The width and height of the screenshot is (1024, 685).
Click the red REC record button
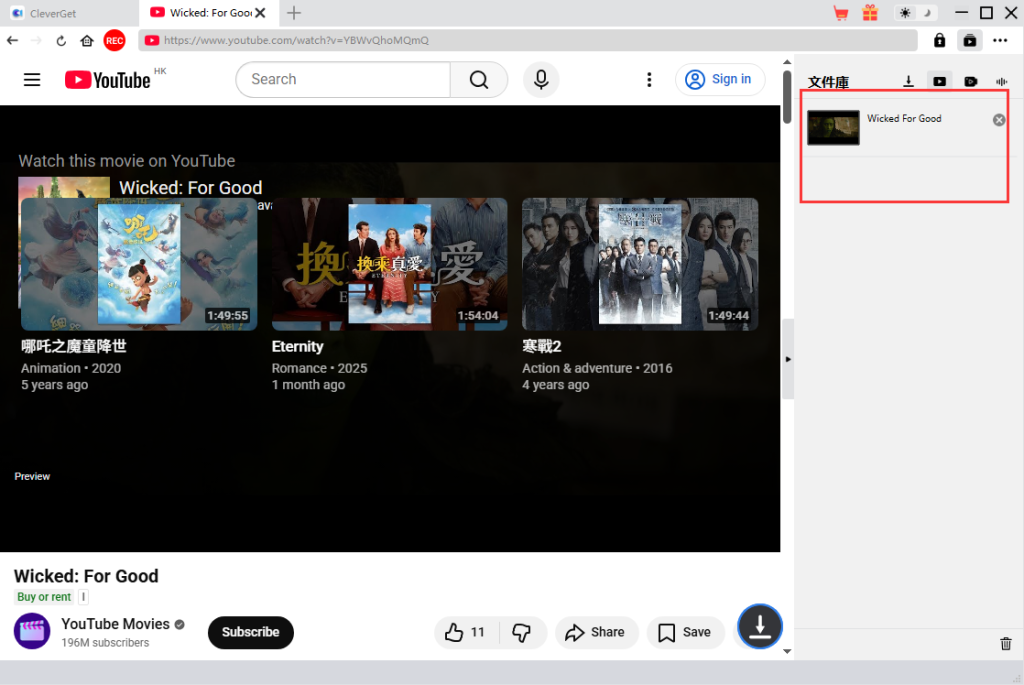tap(114, 40)
